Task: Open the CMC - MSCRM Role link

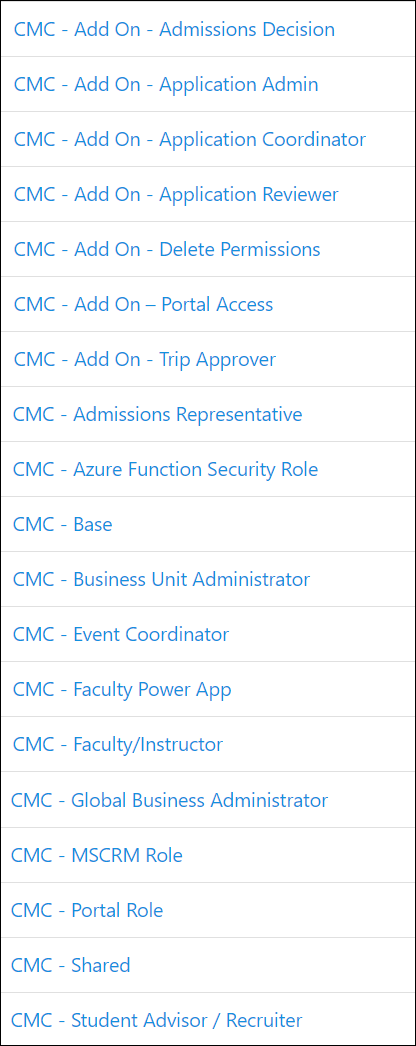Action: [97, 855]
